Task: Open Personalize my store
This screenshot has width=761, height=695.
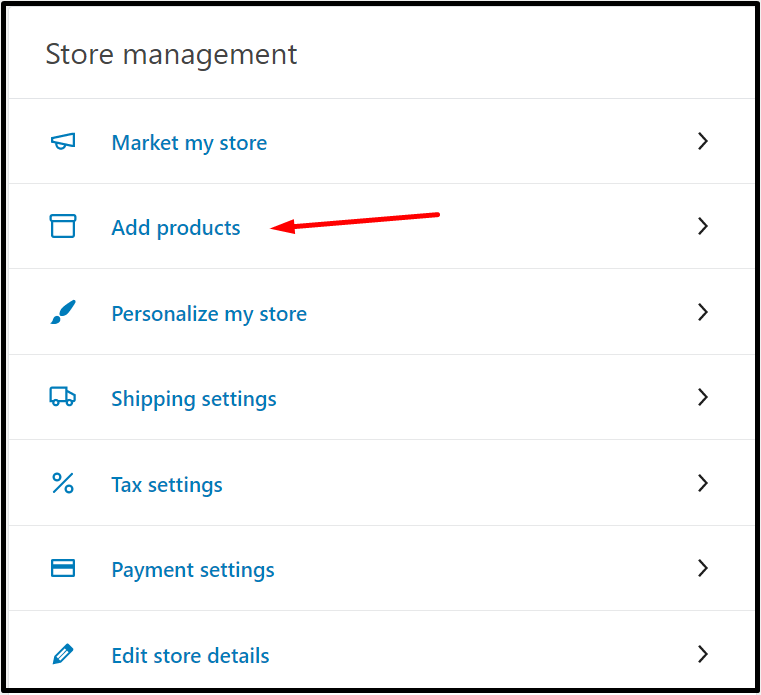Action: pyautogui.click(x=209, y=314)
